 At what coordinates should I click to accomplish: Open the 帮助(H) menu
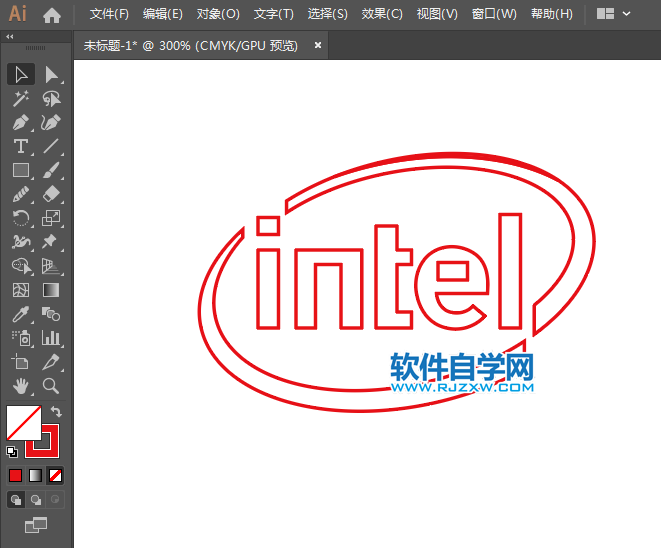pos(551,14)
